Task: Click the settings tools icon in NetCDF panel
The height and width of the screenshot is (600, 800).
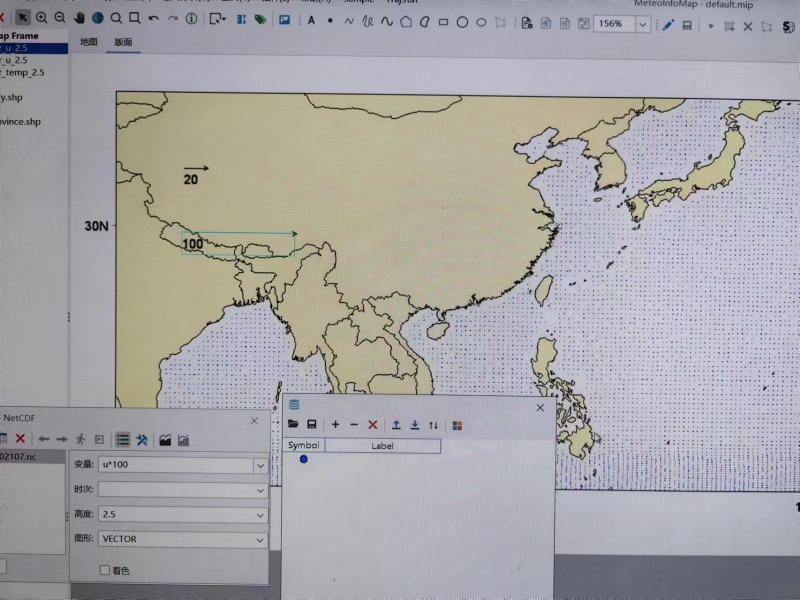Action: [142, 440]
